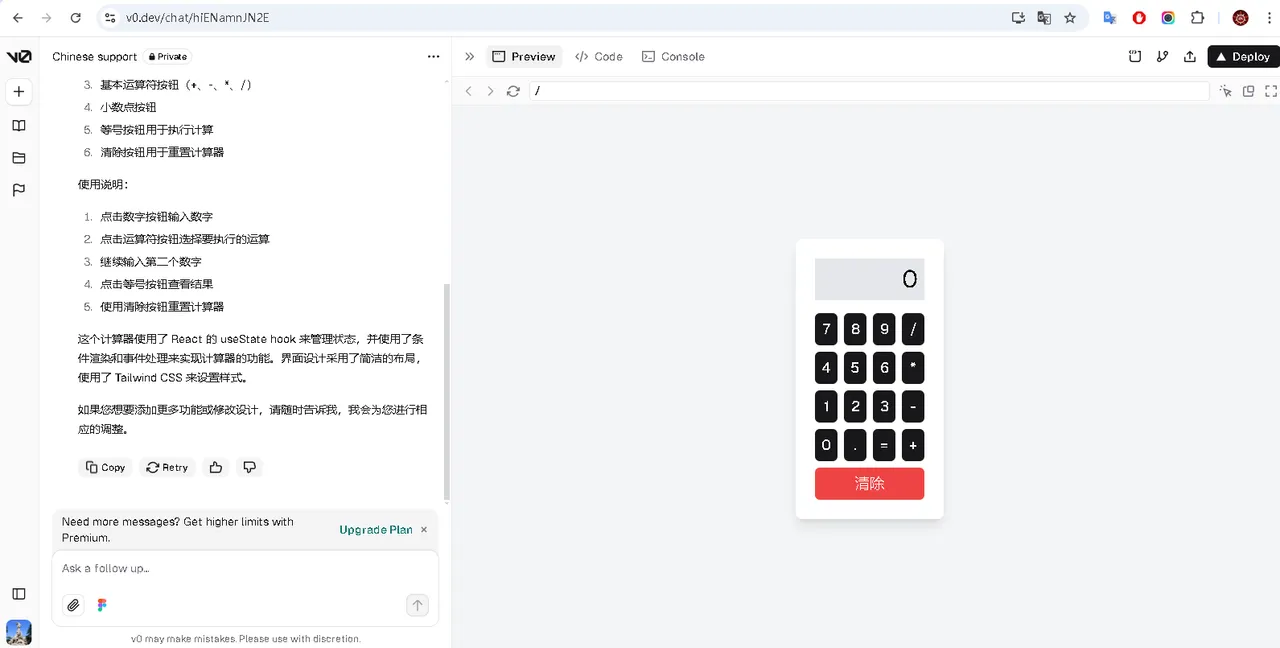This screenshot has height=648, width=1280.
Task: Click calculator button 7
Action: click(826, 329)
